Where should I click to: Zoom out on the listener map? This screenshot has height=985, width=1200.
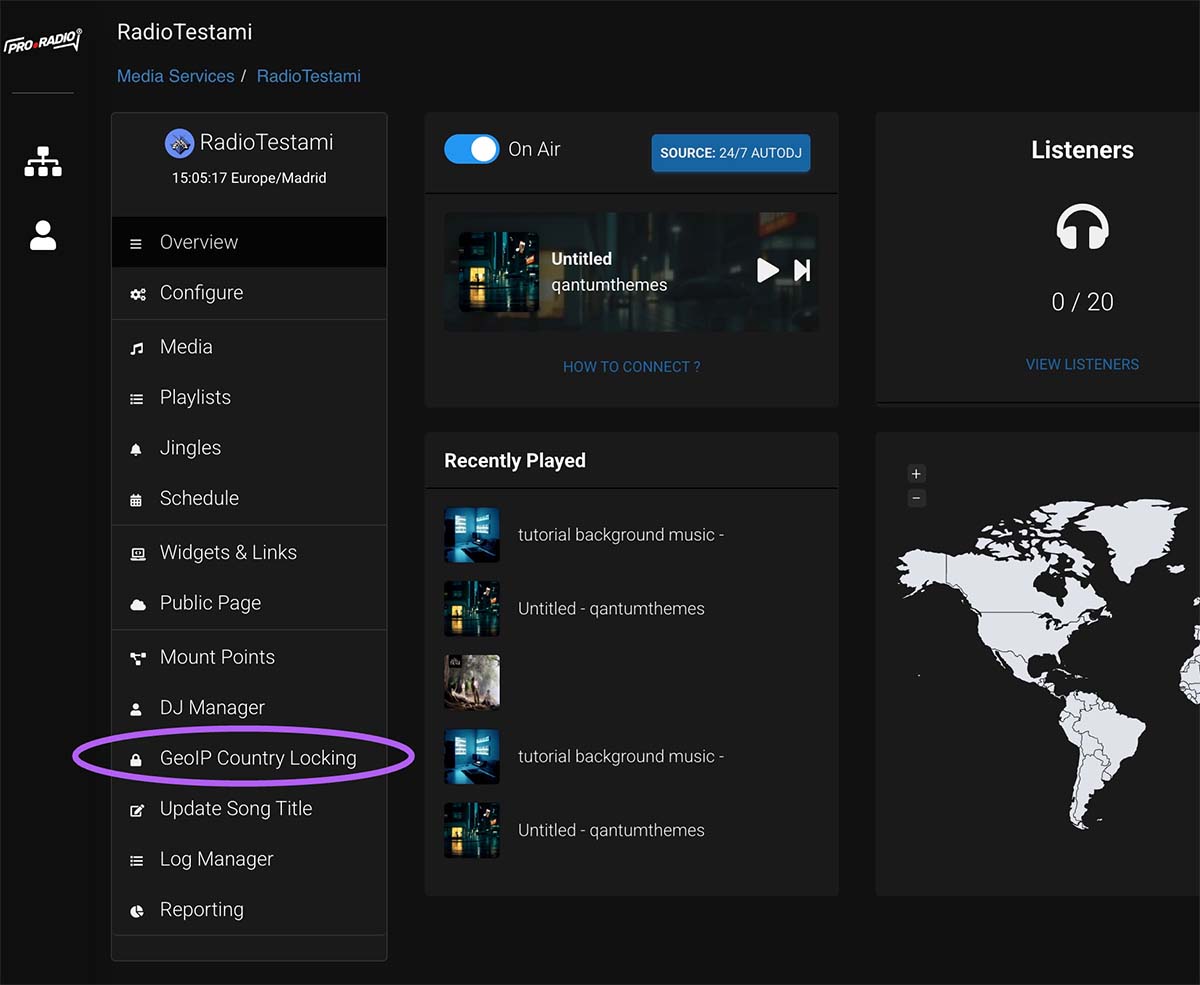pyautogui.click(x=916, y=498)
